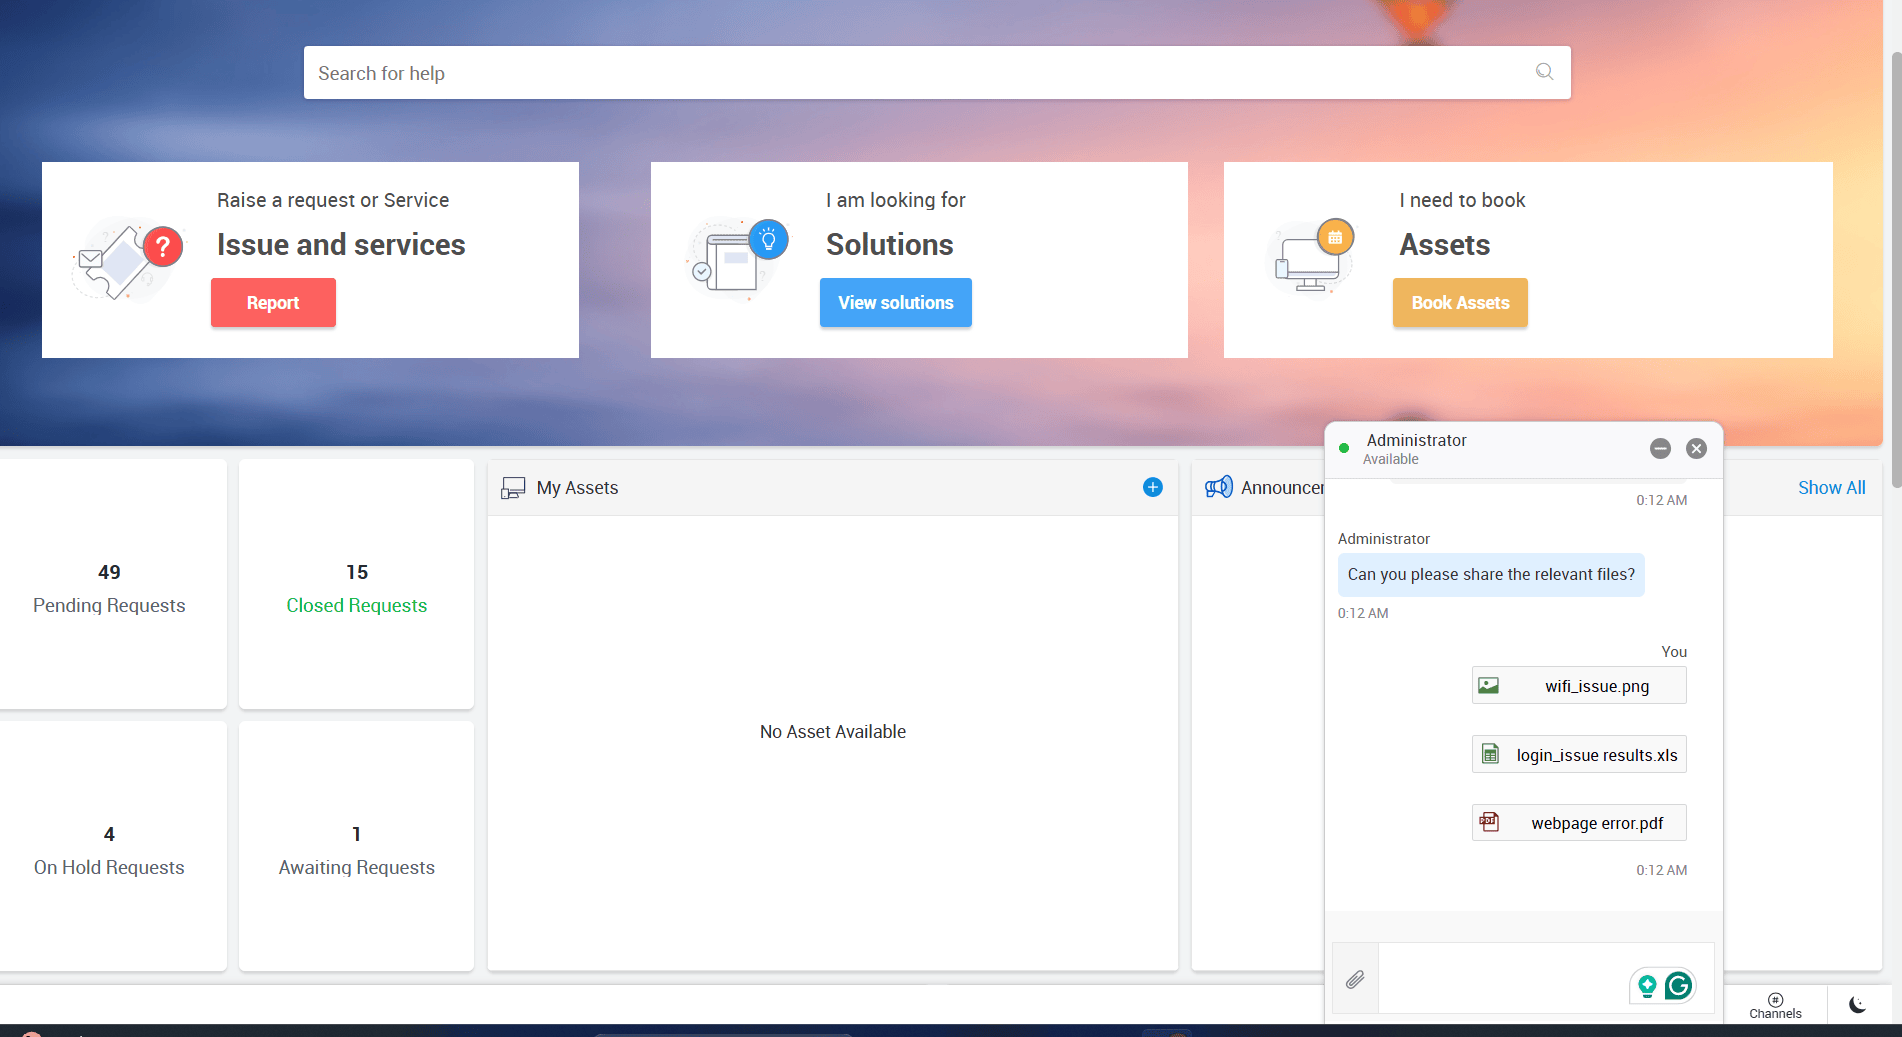Select the Closed Requests card
Viewport: 1902px width, 1037px height.
356,585
